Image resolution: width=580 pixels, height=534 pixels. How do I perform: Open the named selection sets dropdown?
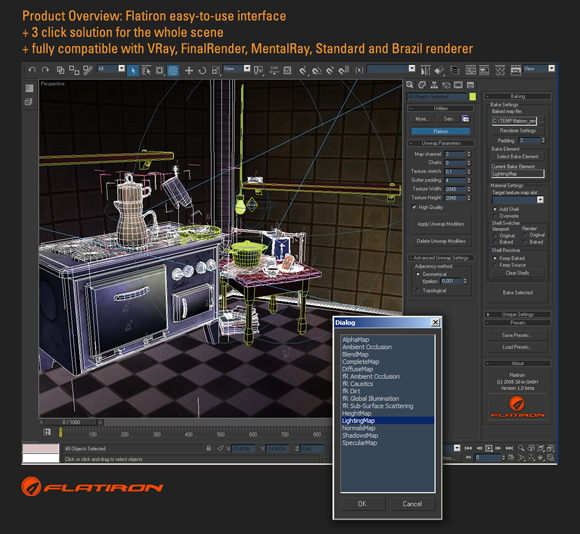point(391,69)
